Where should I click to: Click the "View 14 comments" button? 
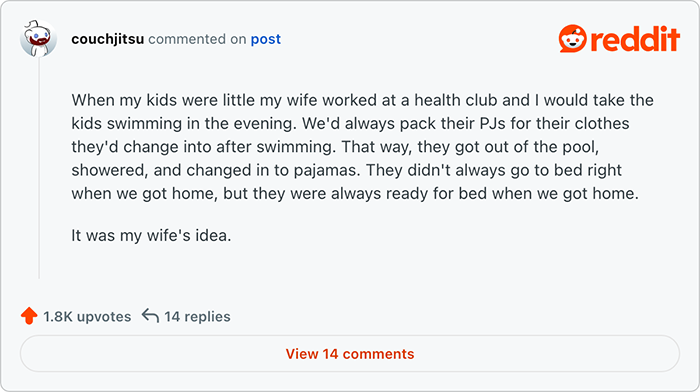(350, 354)
